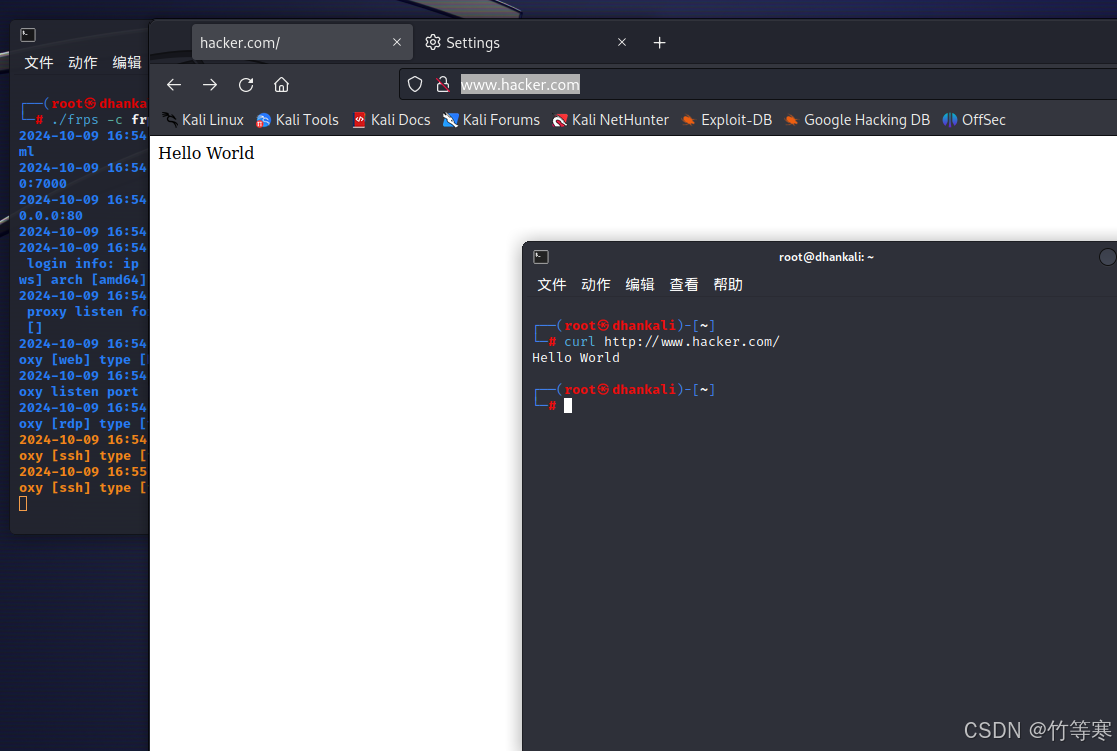Reload the hacker.com page
This screenshot has width=1117, height=751.
[246, 85]
